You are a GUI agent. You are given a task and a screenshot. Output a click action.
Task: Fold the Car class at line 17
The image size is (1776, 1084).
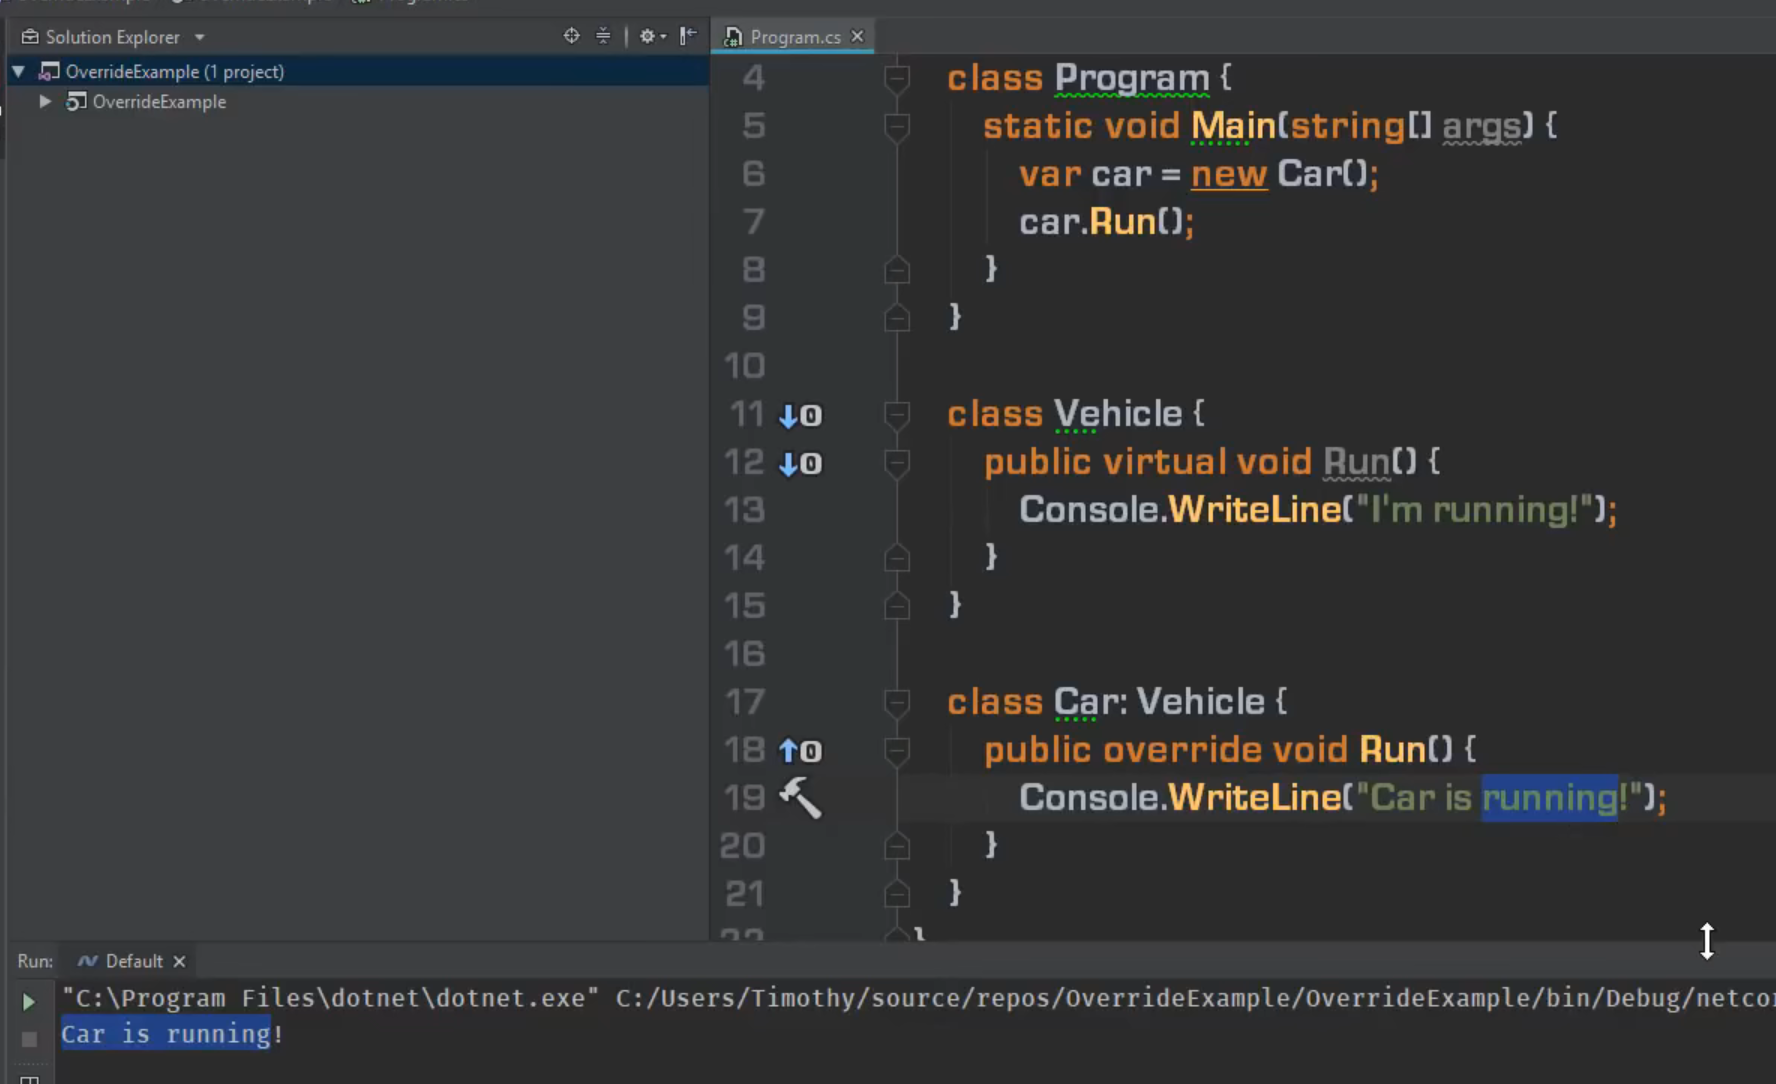tap(897, 702)
